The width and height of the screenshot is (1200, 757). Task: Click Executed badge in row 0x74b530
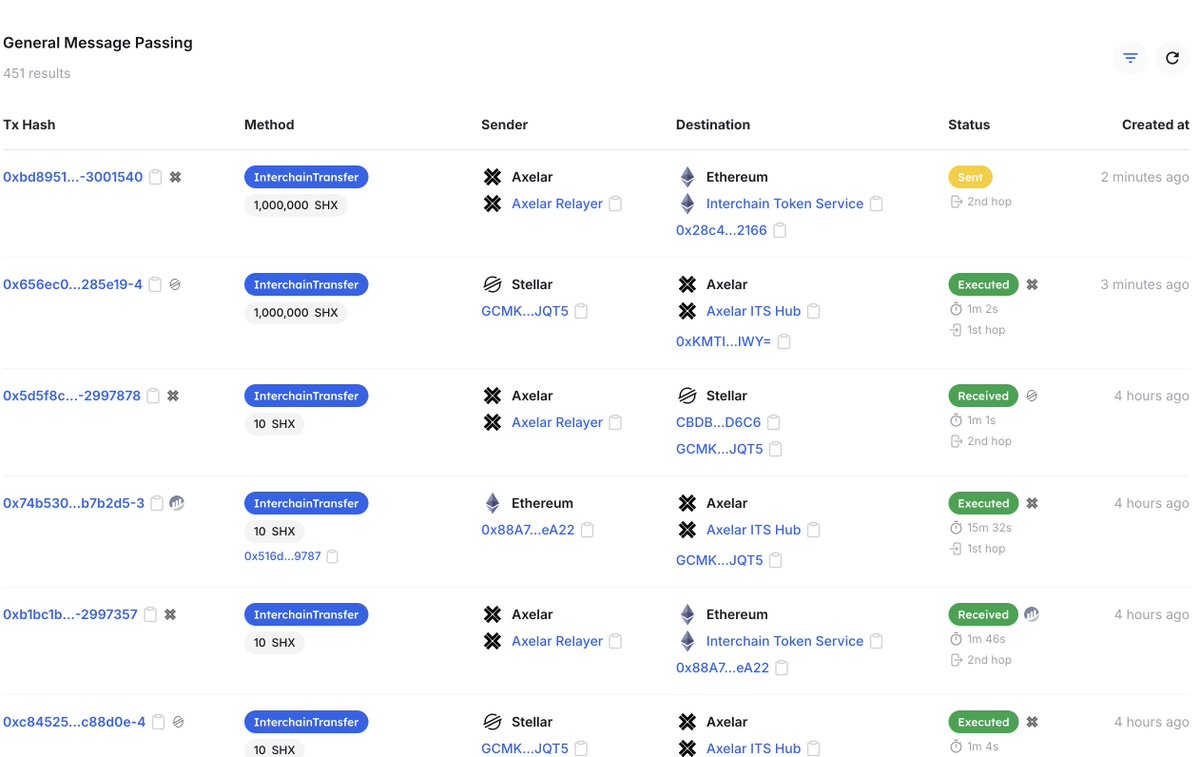(983, 504)
